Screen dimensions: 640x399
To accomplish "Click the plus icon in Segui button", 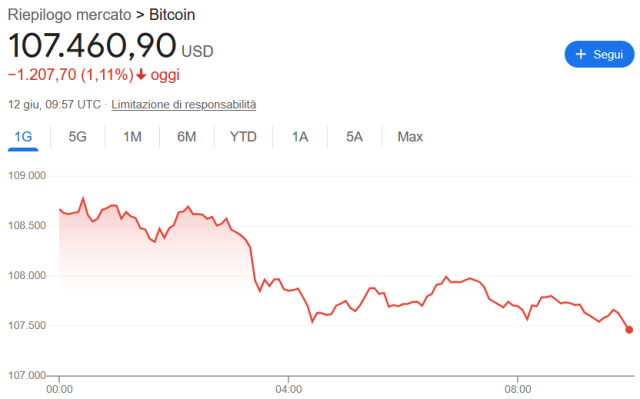I will pos(580,54).
